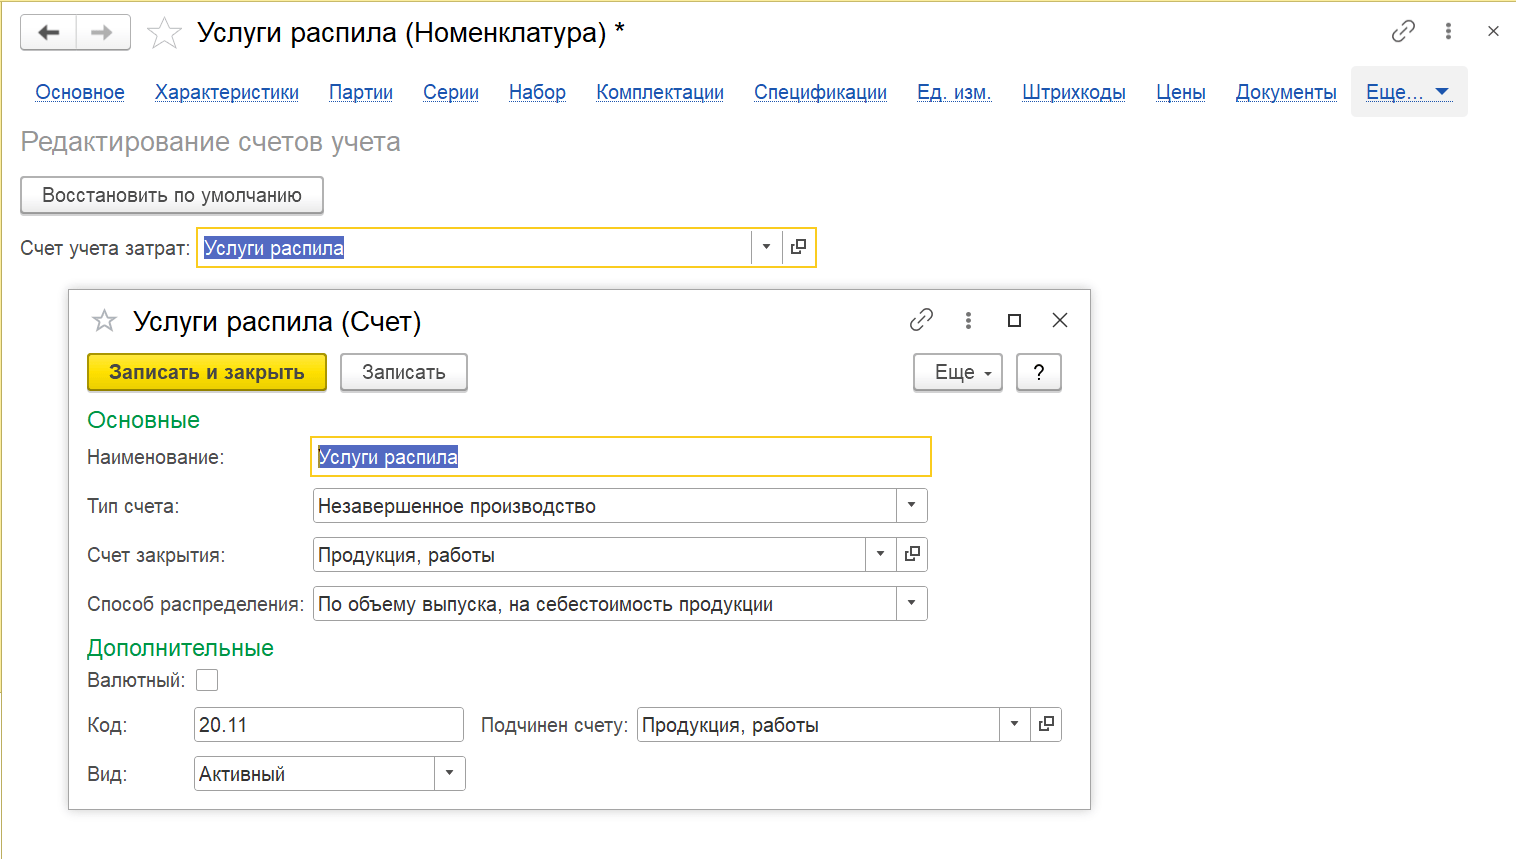Star the Услуги распила (Счет) dialog
The width and height of the screenshot is (1516, 859).
tap(104, 321)
